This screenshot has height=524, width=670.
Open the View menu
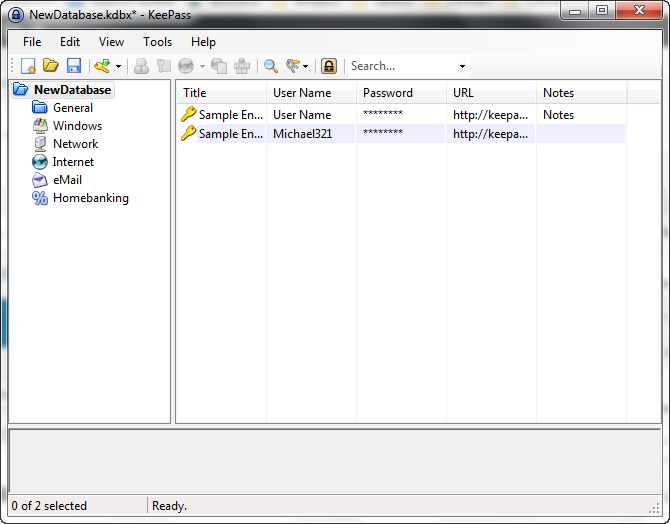pos(112,42)
